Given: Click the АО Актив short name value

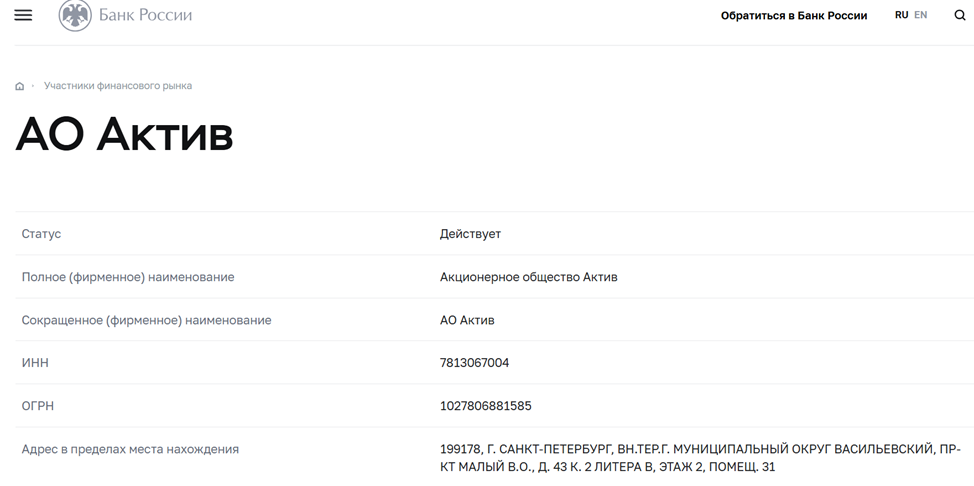Looking at the screenshot, I should [467, 321].
